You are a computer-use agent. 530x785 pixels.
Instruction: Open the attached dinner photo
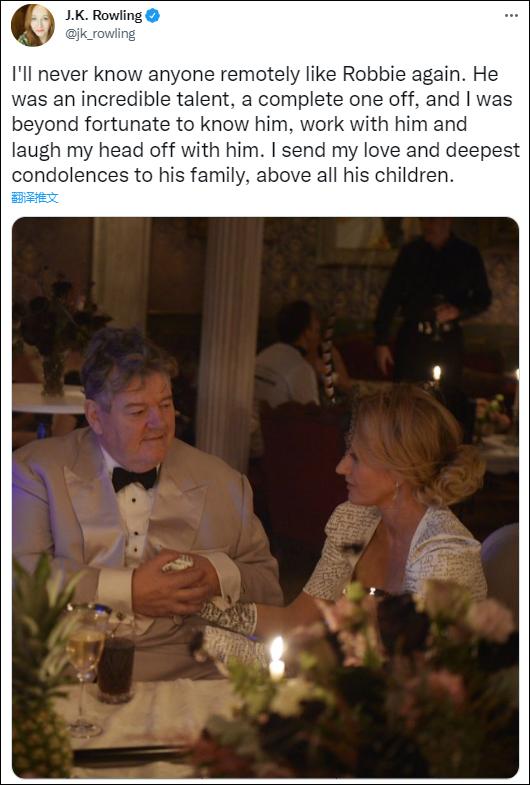coord(265,497)
